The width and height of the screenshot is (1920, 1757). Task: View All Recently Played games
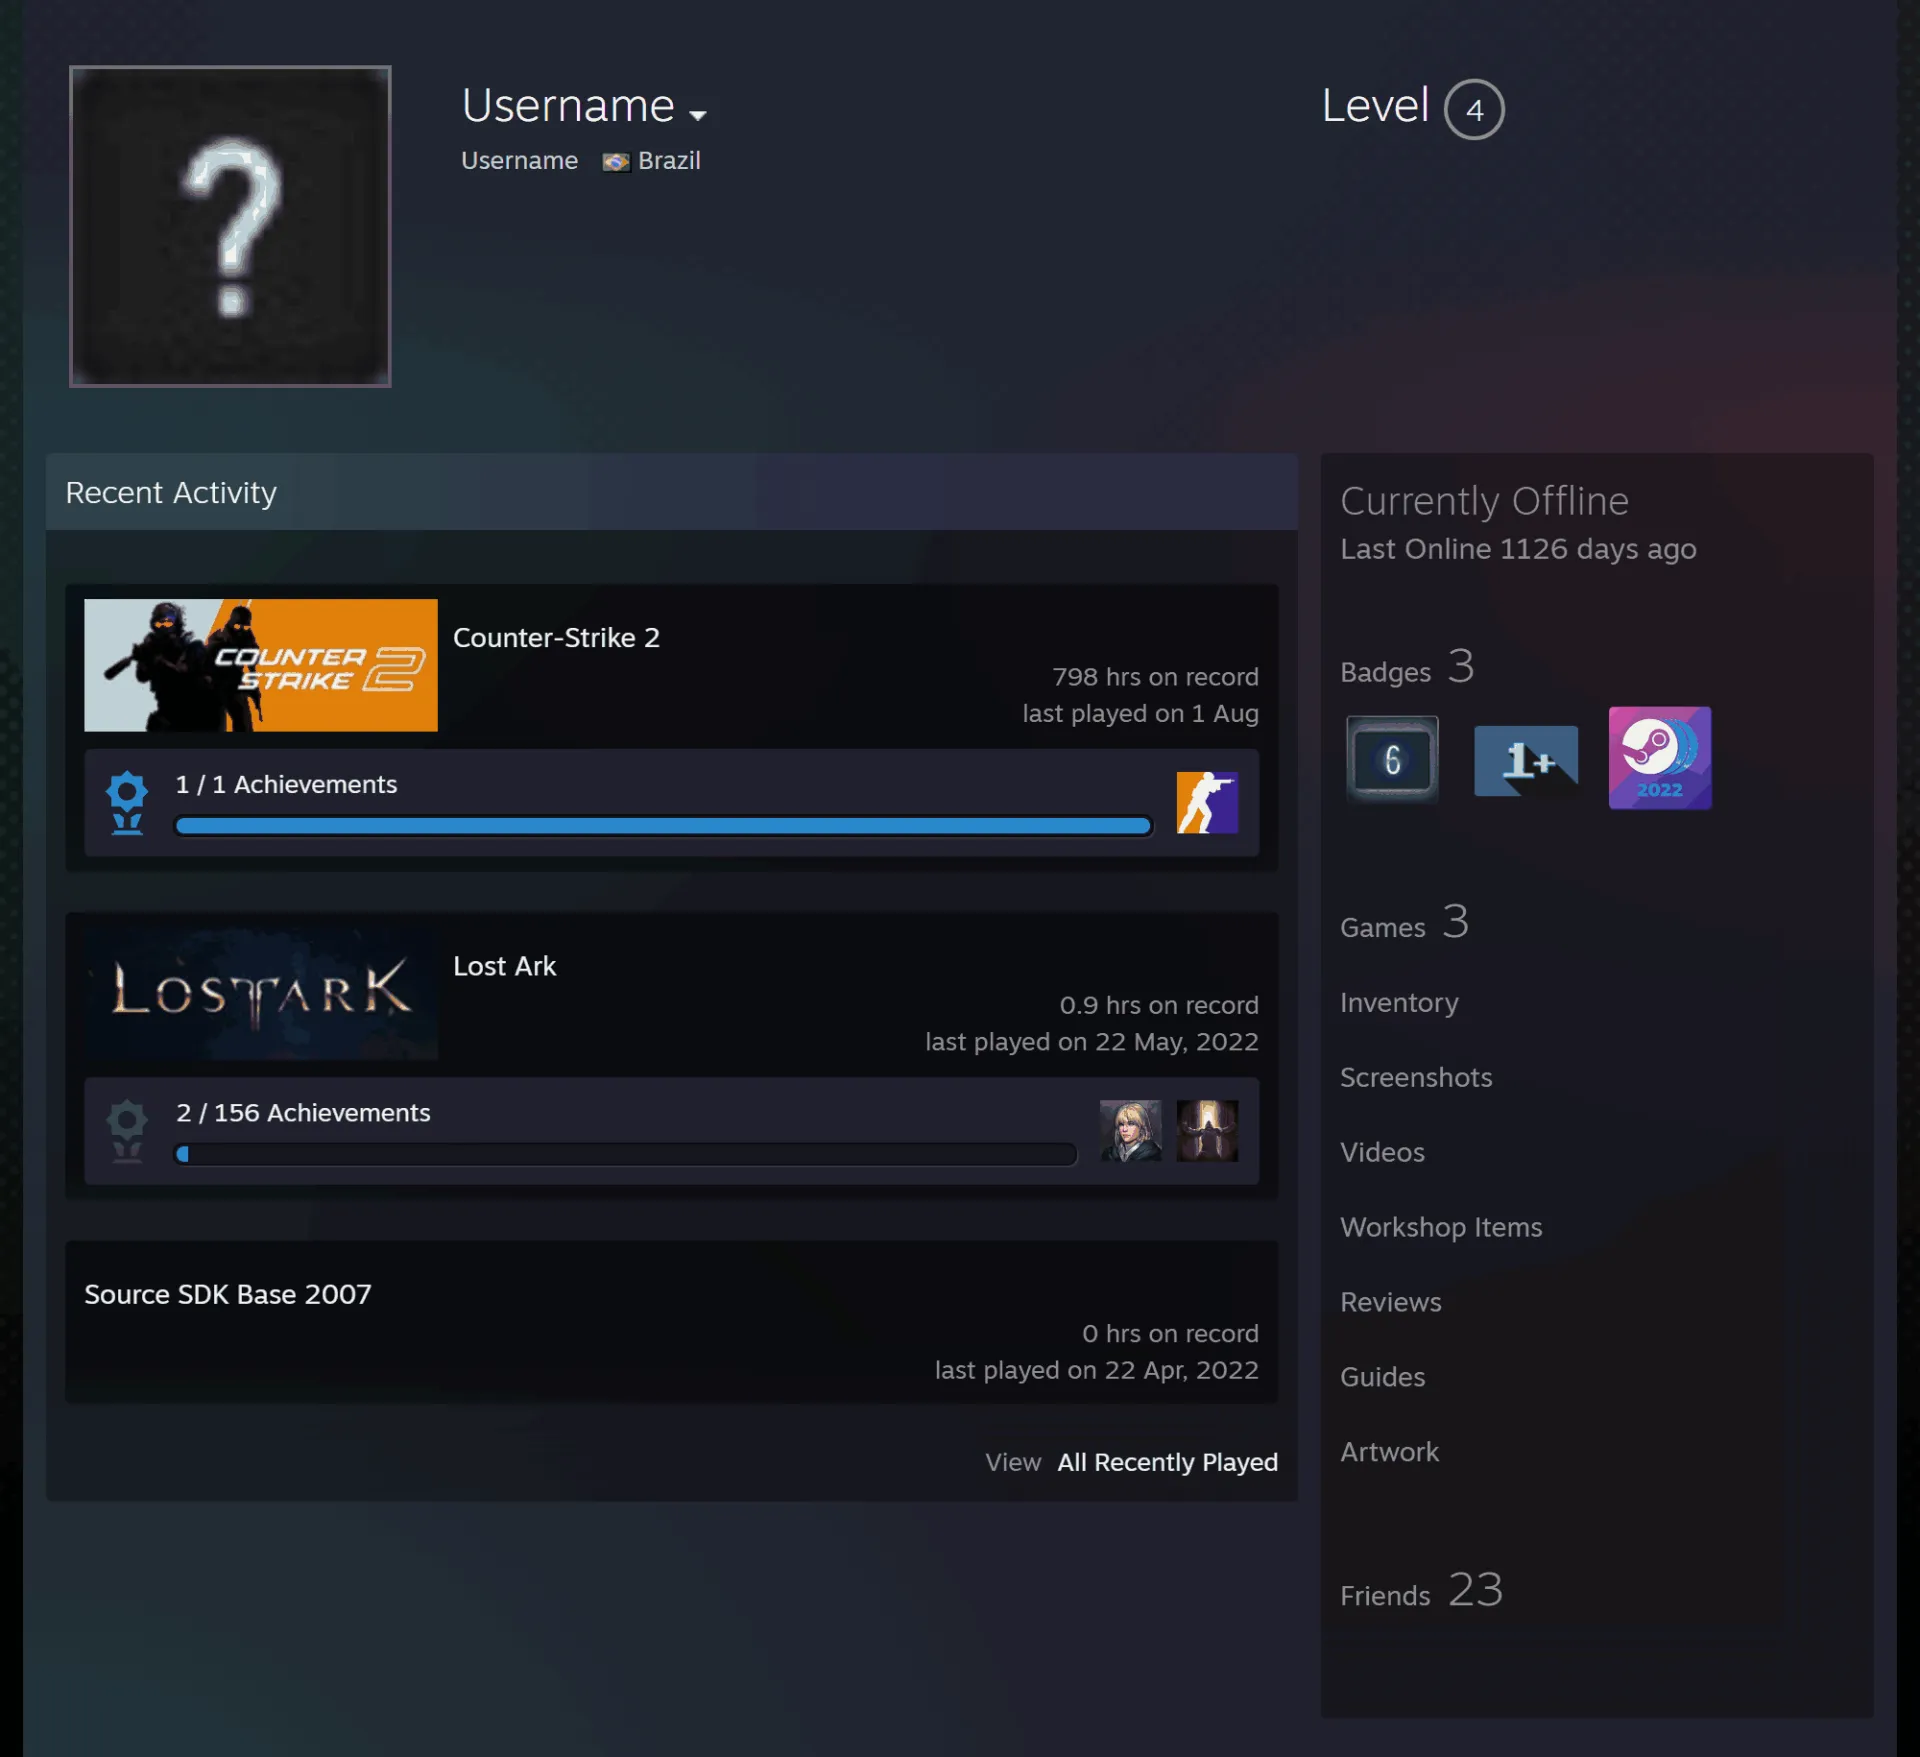click(x=1168, y=1462)
